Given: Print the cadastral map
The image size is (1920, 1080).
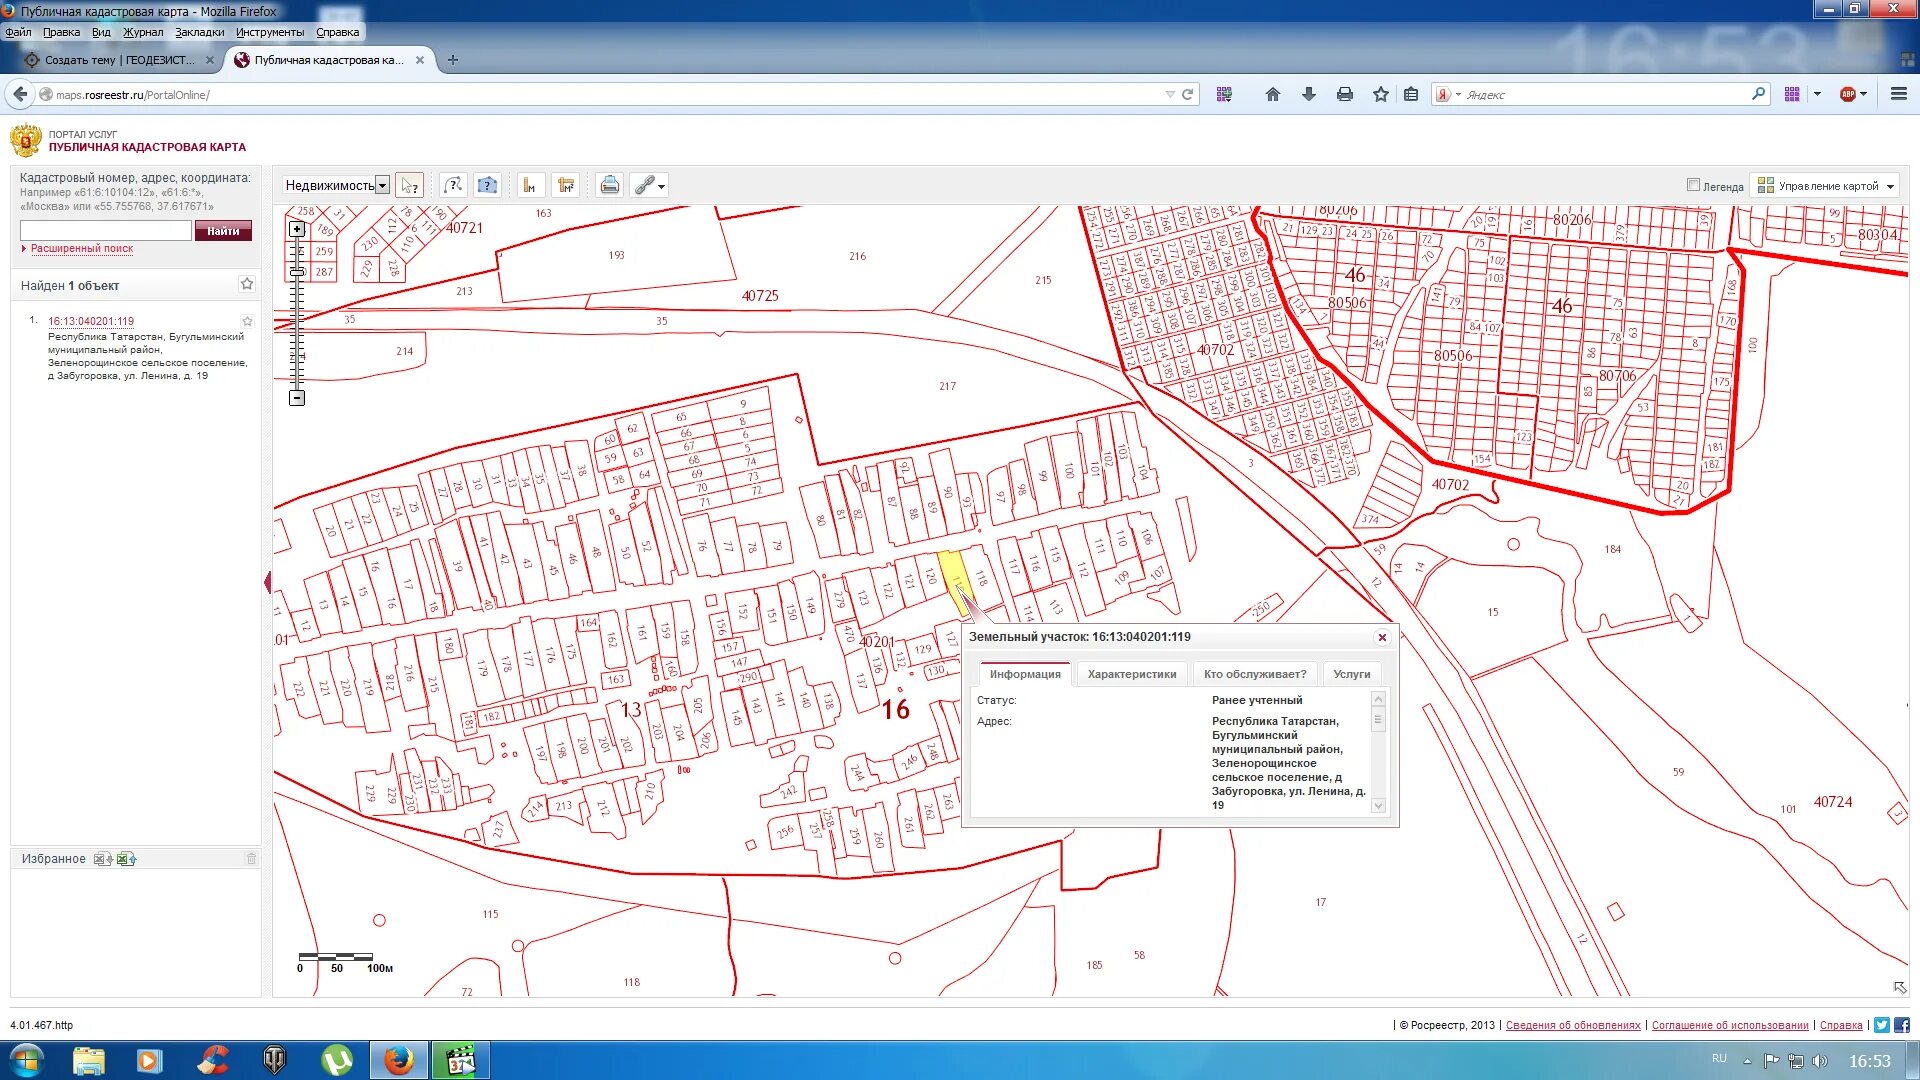Looking at the screenshot, I should [x=610, y=185].
